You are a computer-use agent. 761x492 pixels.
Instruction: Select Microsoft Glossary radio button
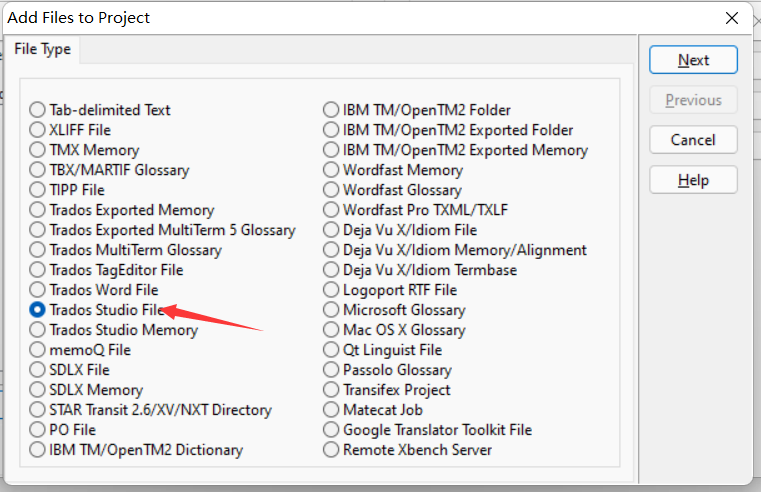[331, 310]
